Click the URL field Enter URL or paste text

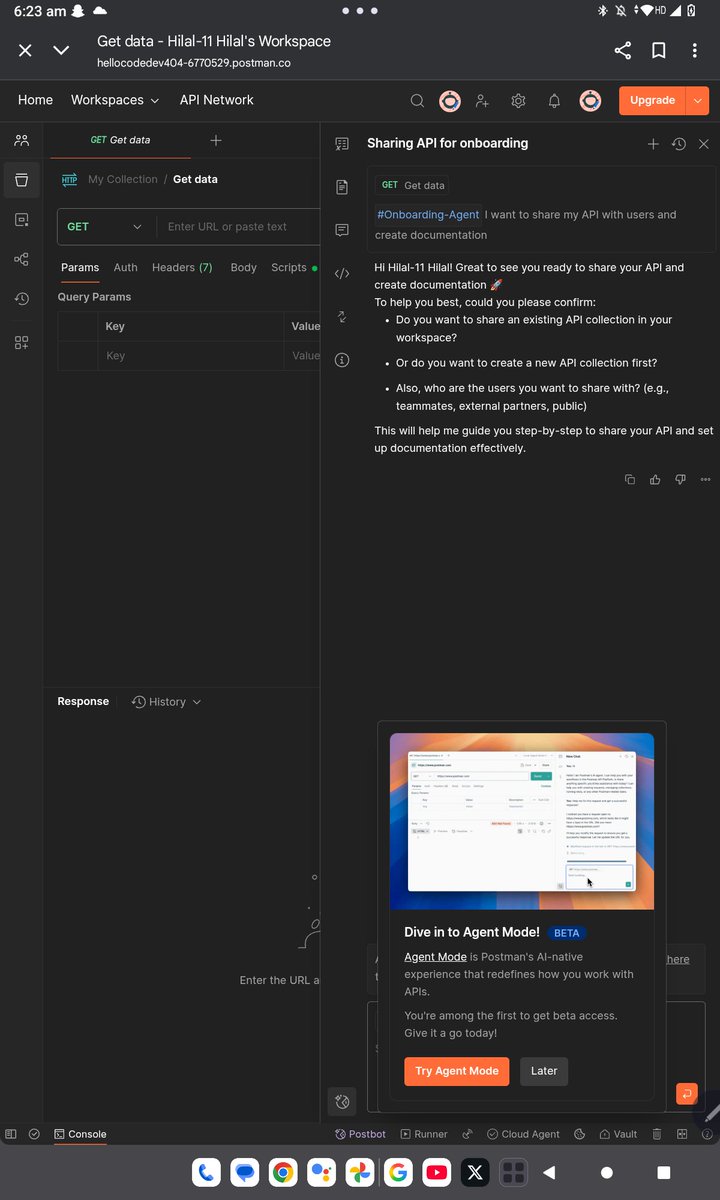coord(238,227)
